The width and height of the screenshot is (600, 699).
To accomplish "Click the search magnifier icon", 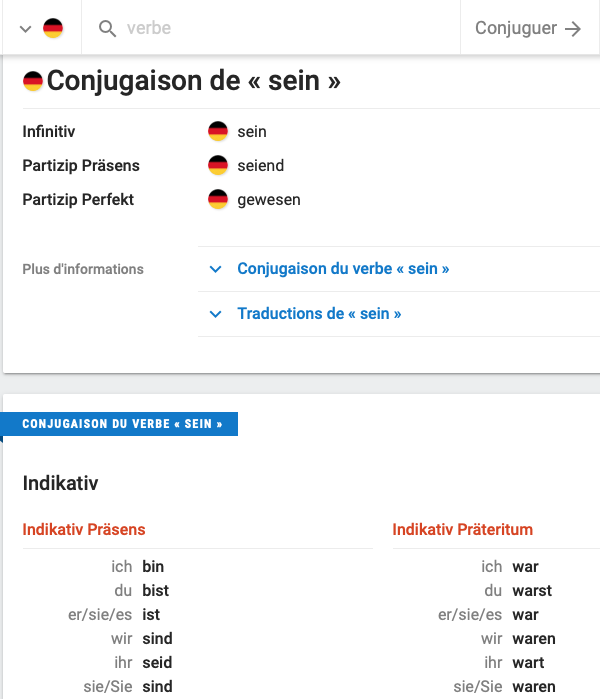I will pyautogui.click(x=108, y=29).
